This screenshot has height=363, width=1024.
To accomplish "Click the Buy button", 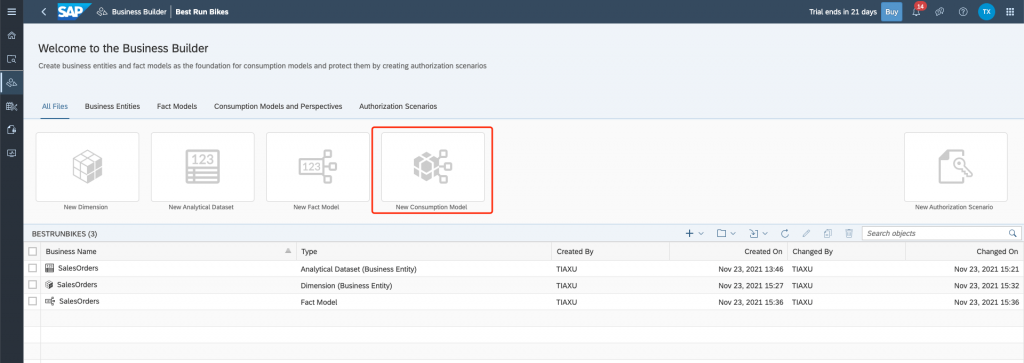I will click(x=891, y=12).
